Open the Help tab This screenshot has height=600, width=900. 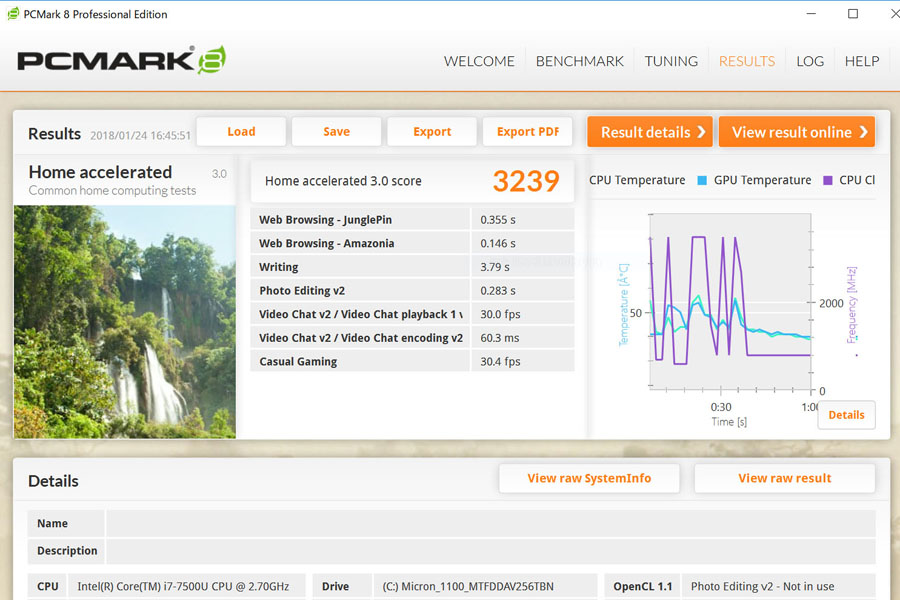[862, 61]
